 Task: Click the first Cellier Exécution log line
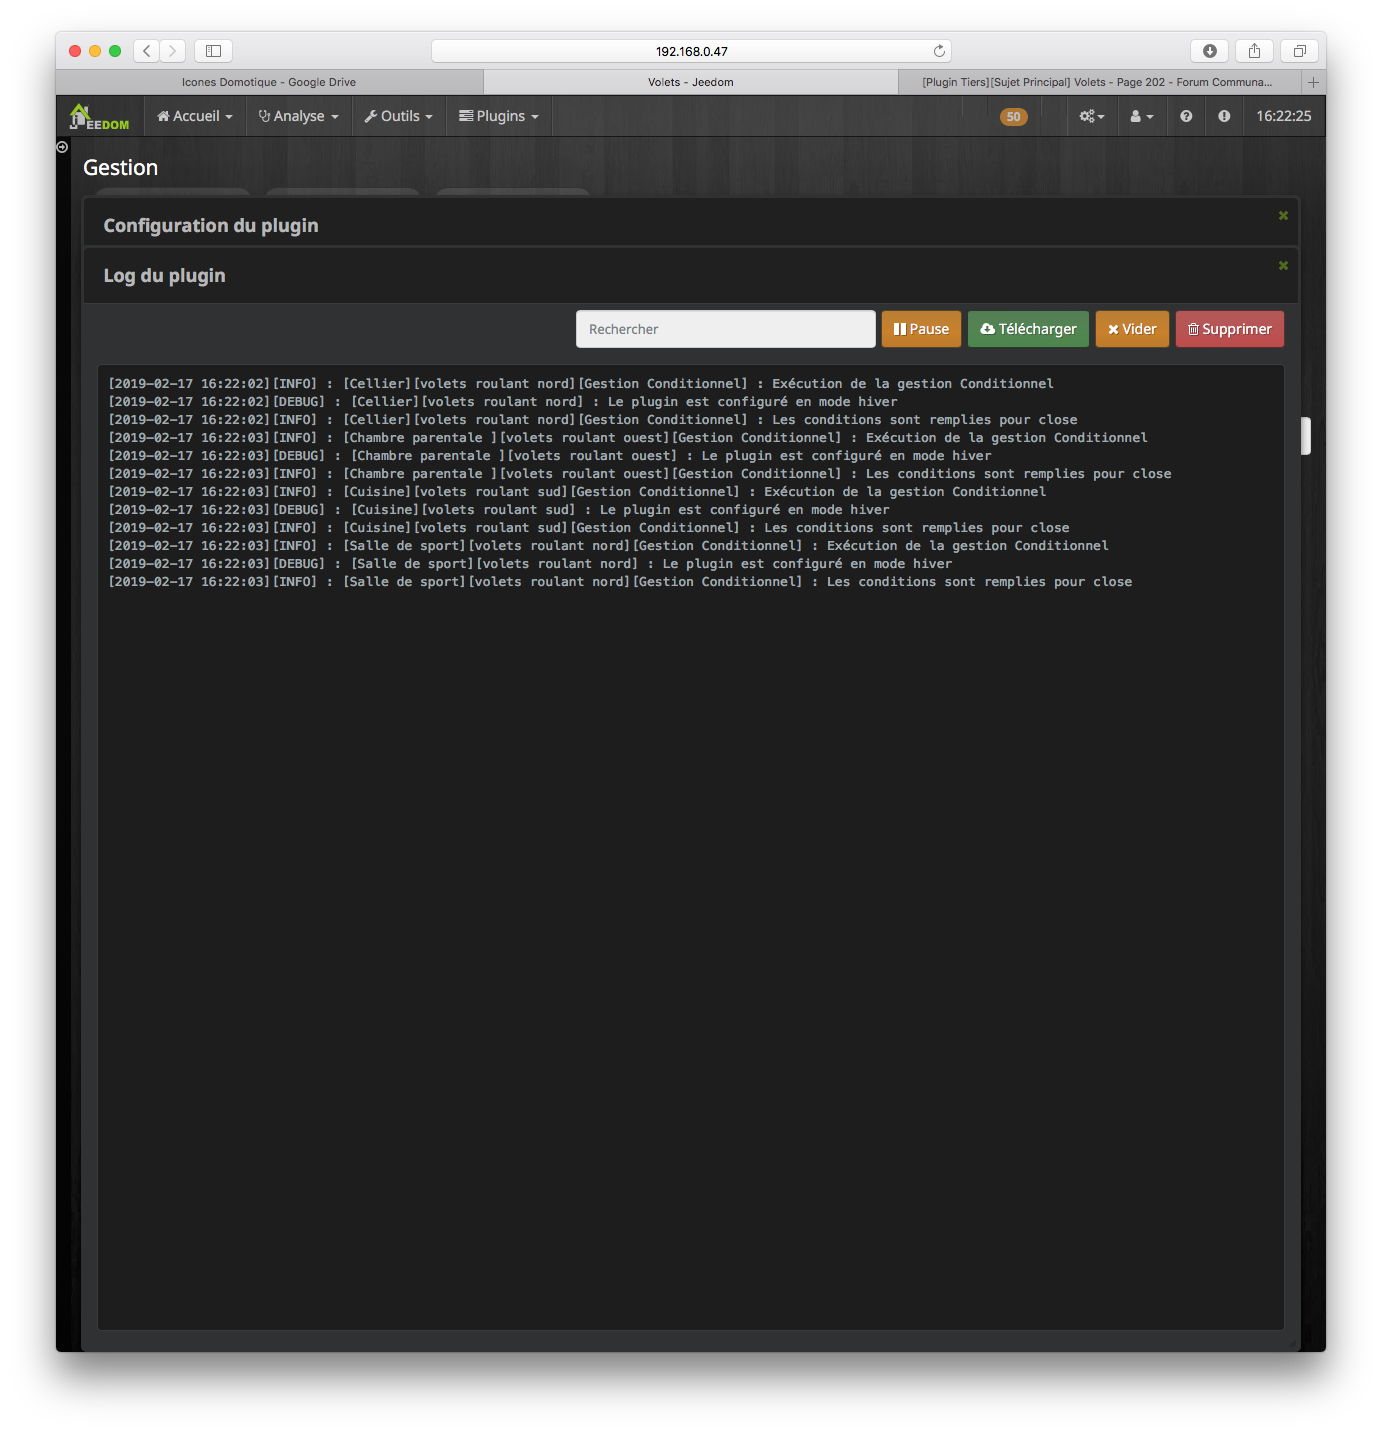581,384
